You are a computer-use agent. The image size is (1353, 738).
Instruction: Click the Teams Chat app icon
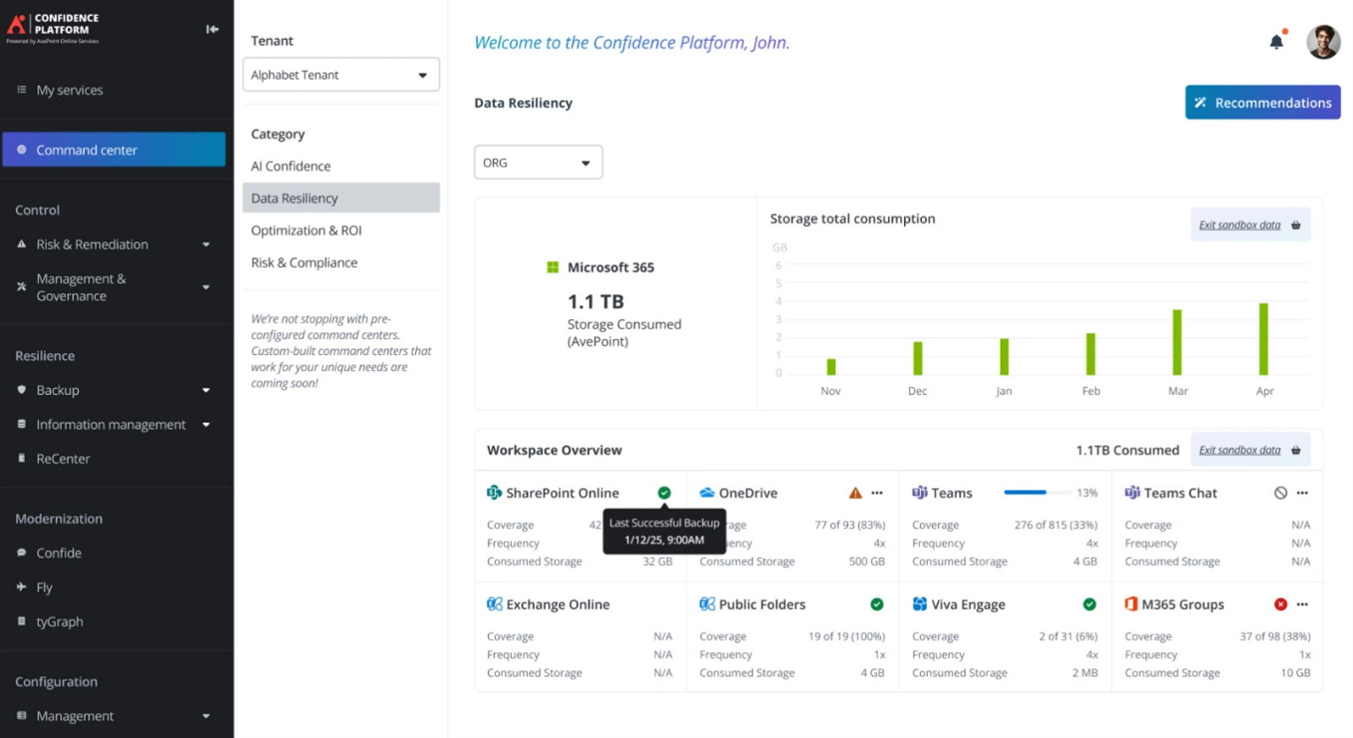[1132, 493]
